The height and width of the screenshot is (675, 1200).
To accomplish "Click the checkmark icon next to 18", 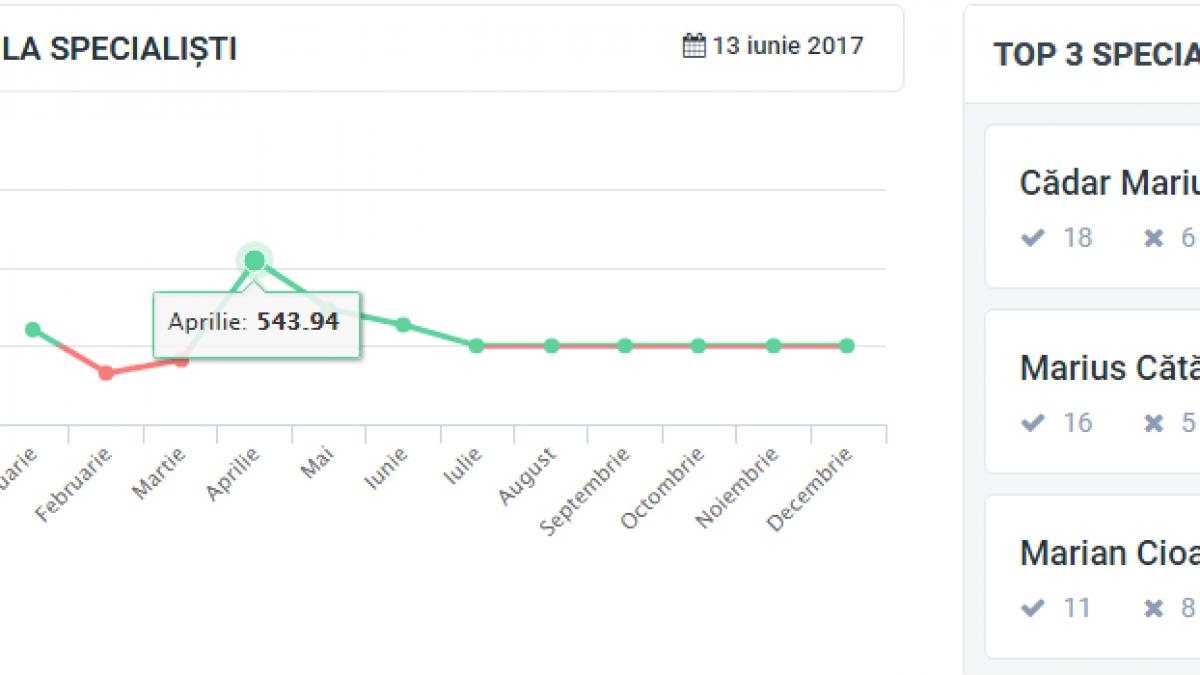I will (1032, 238).
